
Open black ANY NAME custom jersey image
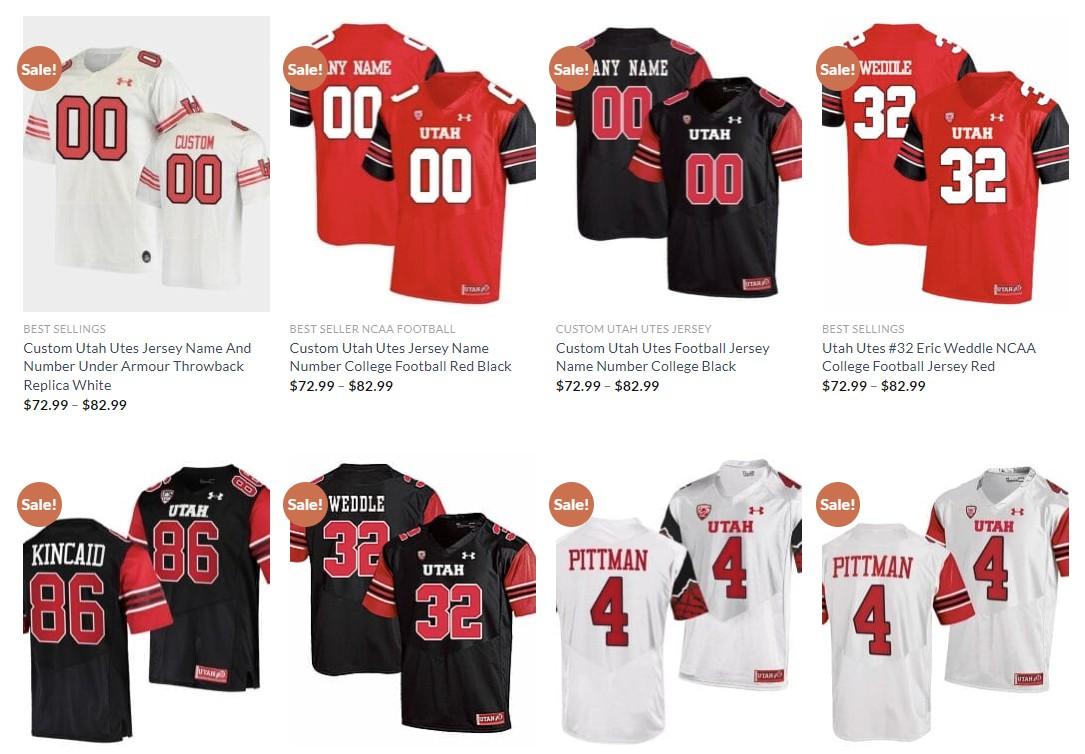(679, 164)
